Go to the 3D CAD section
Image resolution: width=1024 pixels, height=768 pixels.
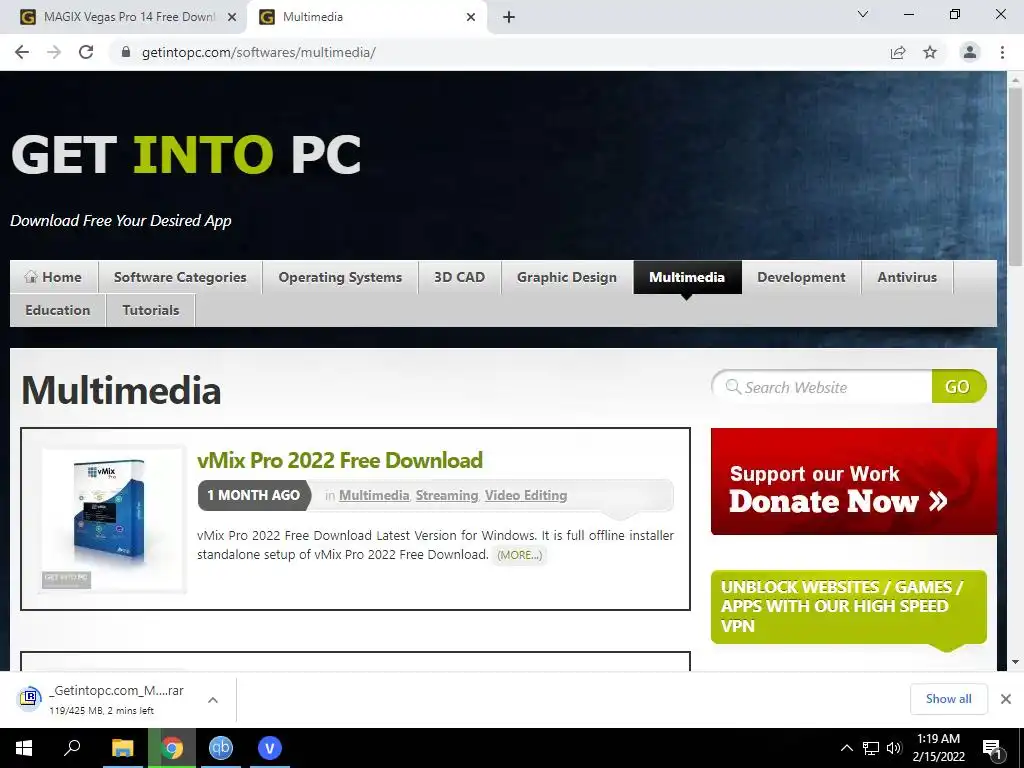point(460,277)
